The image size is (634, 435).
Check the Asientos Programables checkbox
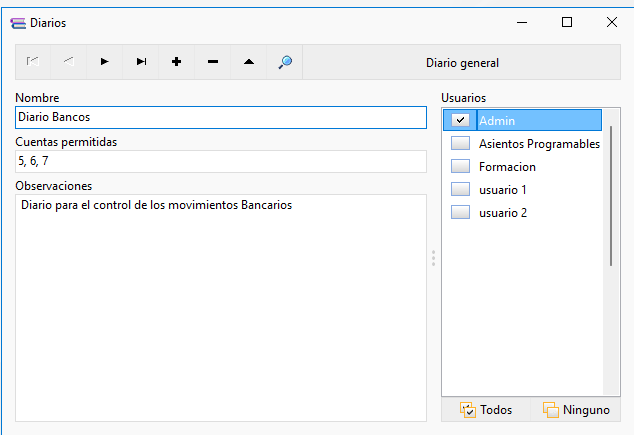[460, 143]
